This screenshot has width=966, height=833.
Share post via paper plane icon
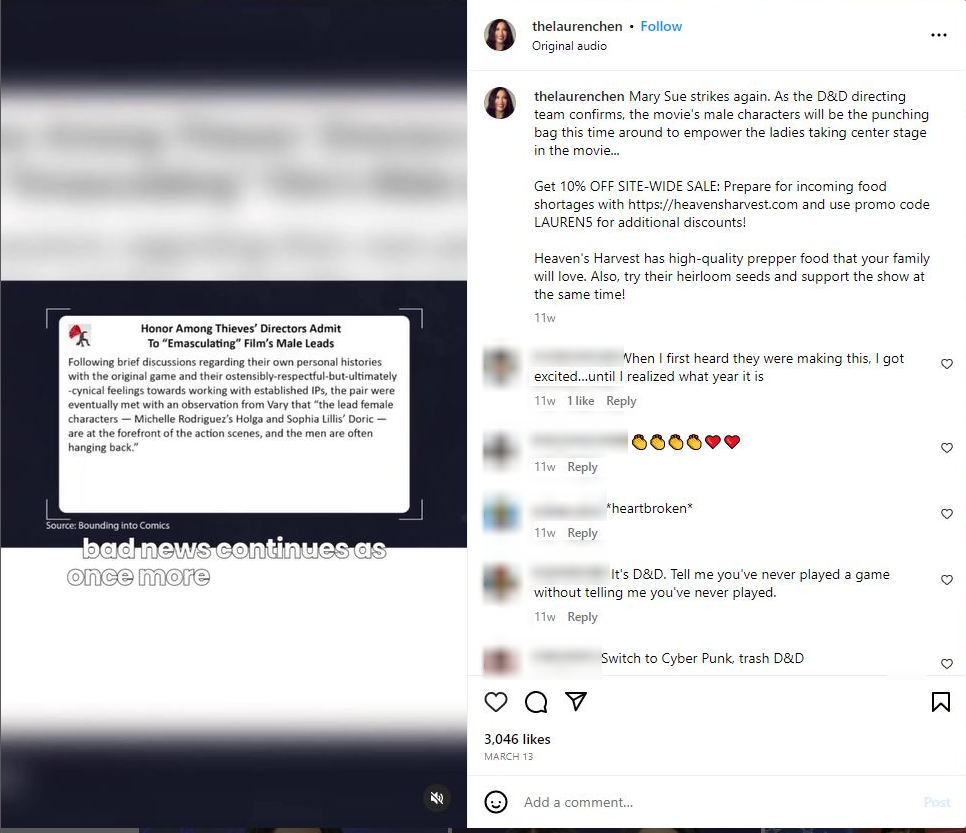click(x=575, y=701)
